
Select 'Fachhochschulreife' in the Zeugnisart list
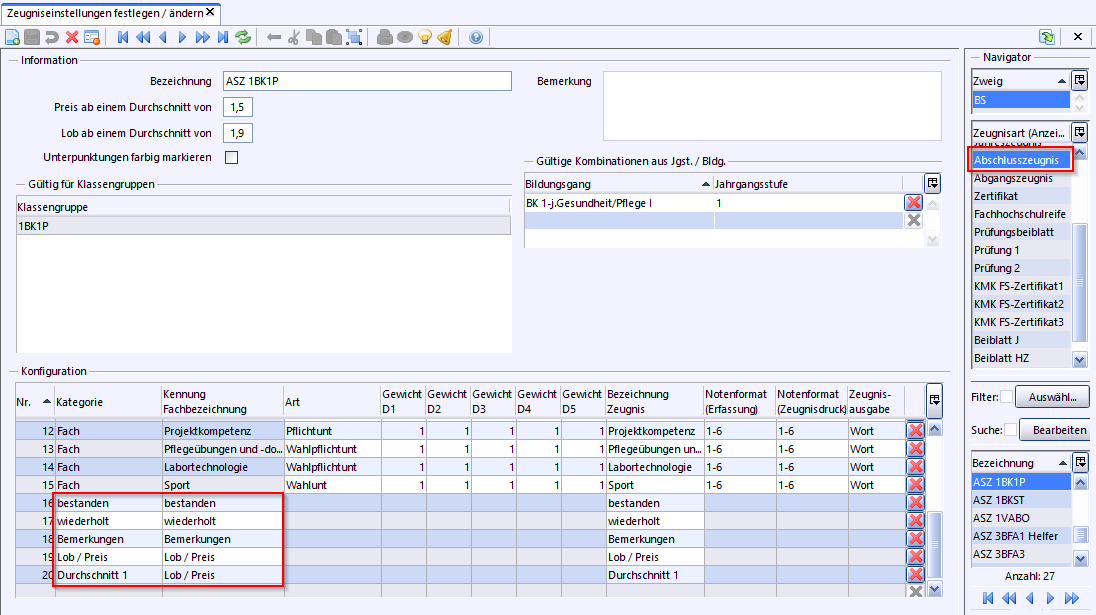pos(1019,214)
